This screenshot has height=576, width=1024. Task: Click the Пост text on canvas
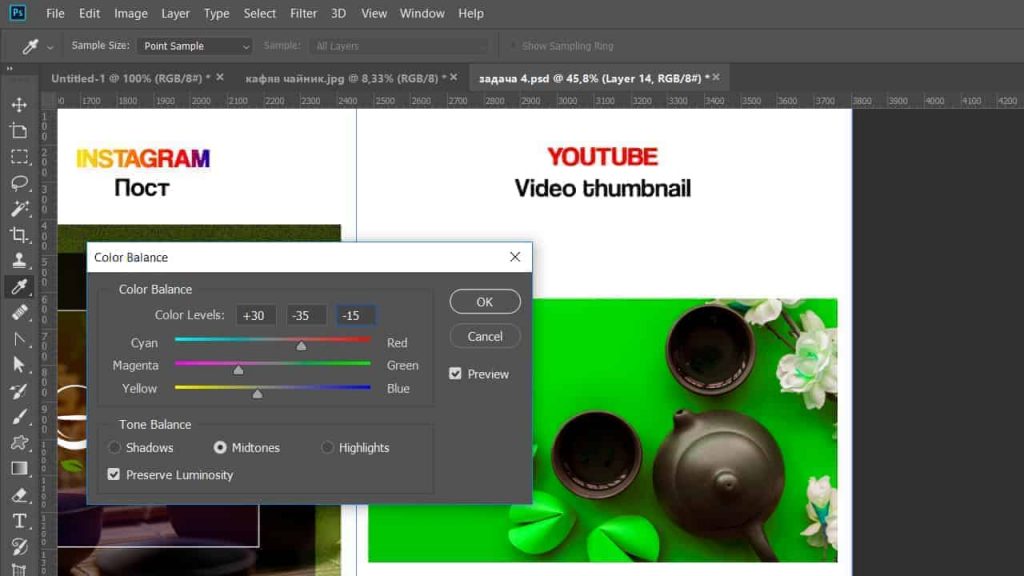142,188
